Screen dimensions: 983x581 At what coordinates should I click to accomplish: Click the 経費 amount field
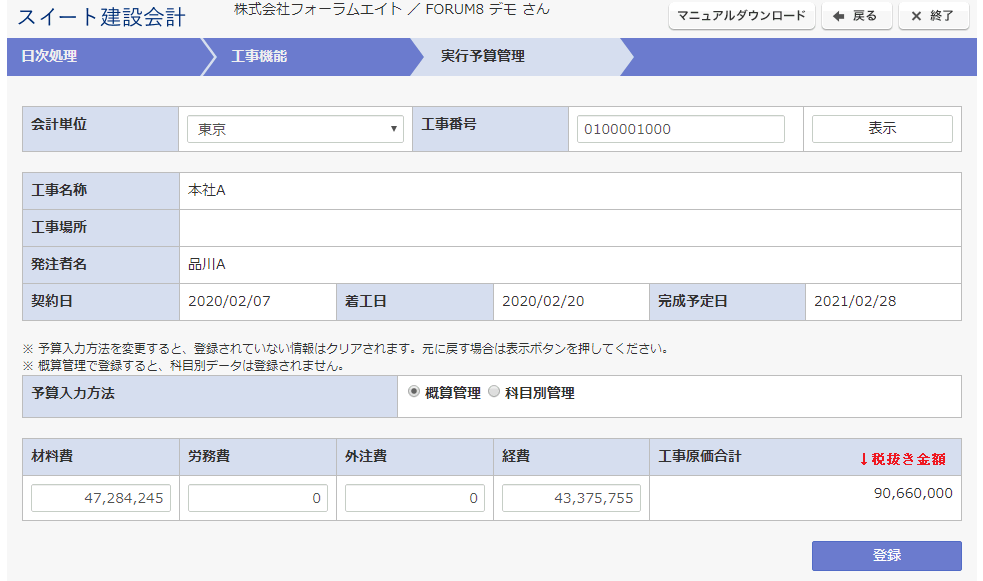(x=571, y=498)
